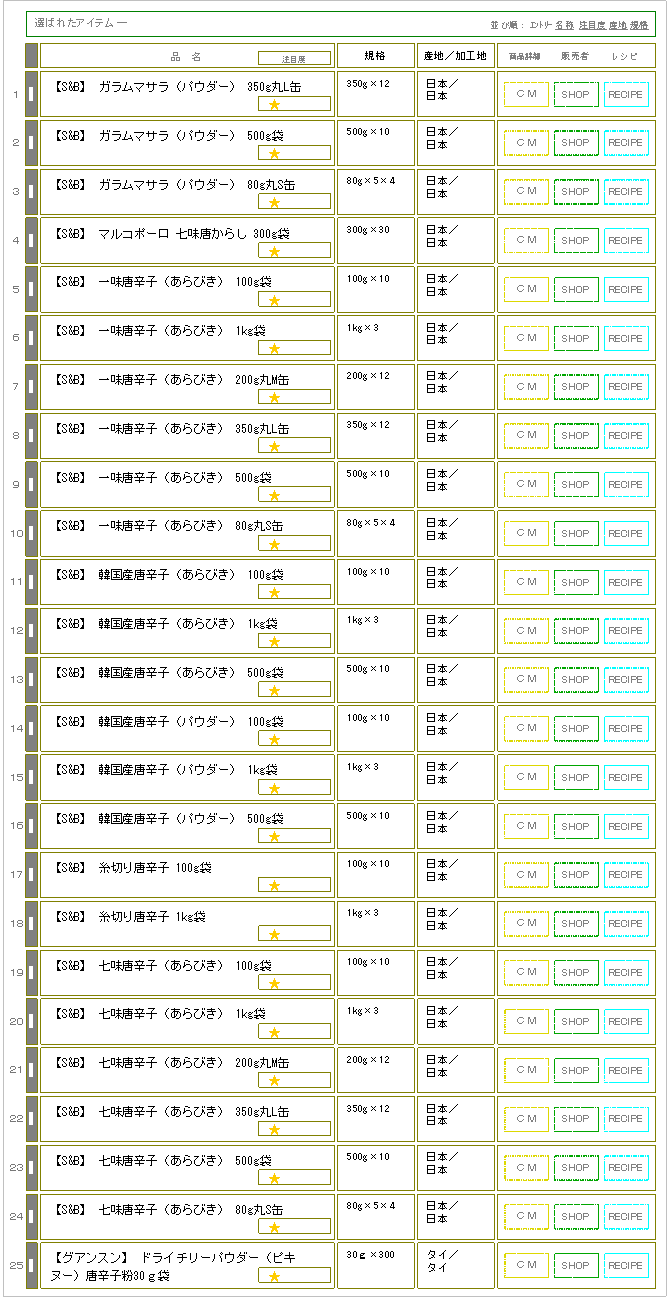Click star for 一味唐辛子（あらびき）100g袋
668x1299 pixels.
274,300
